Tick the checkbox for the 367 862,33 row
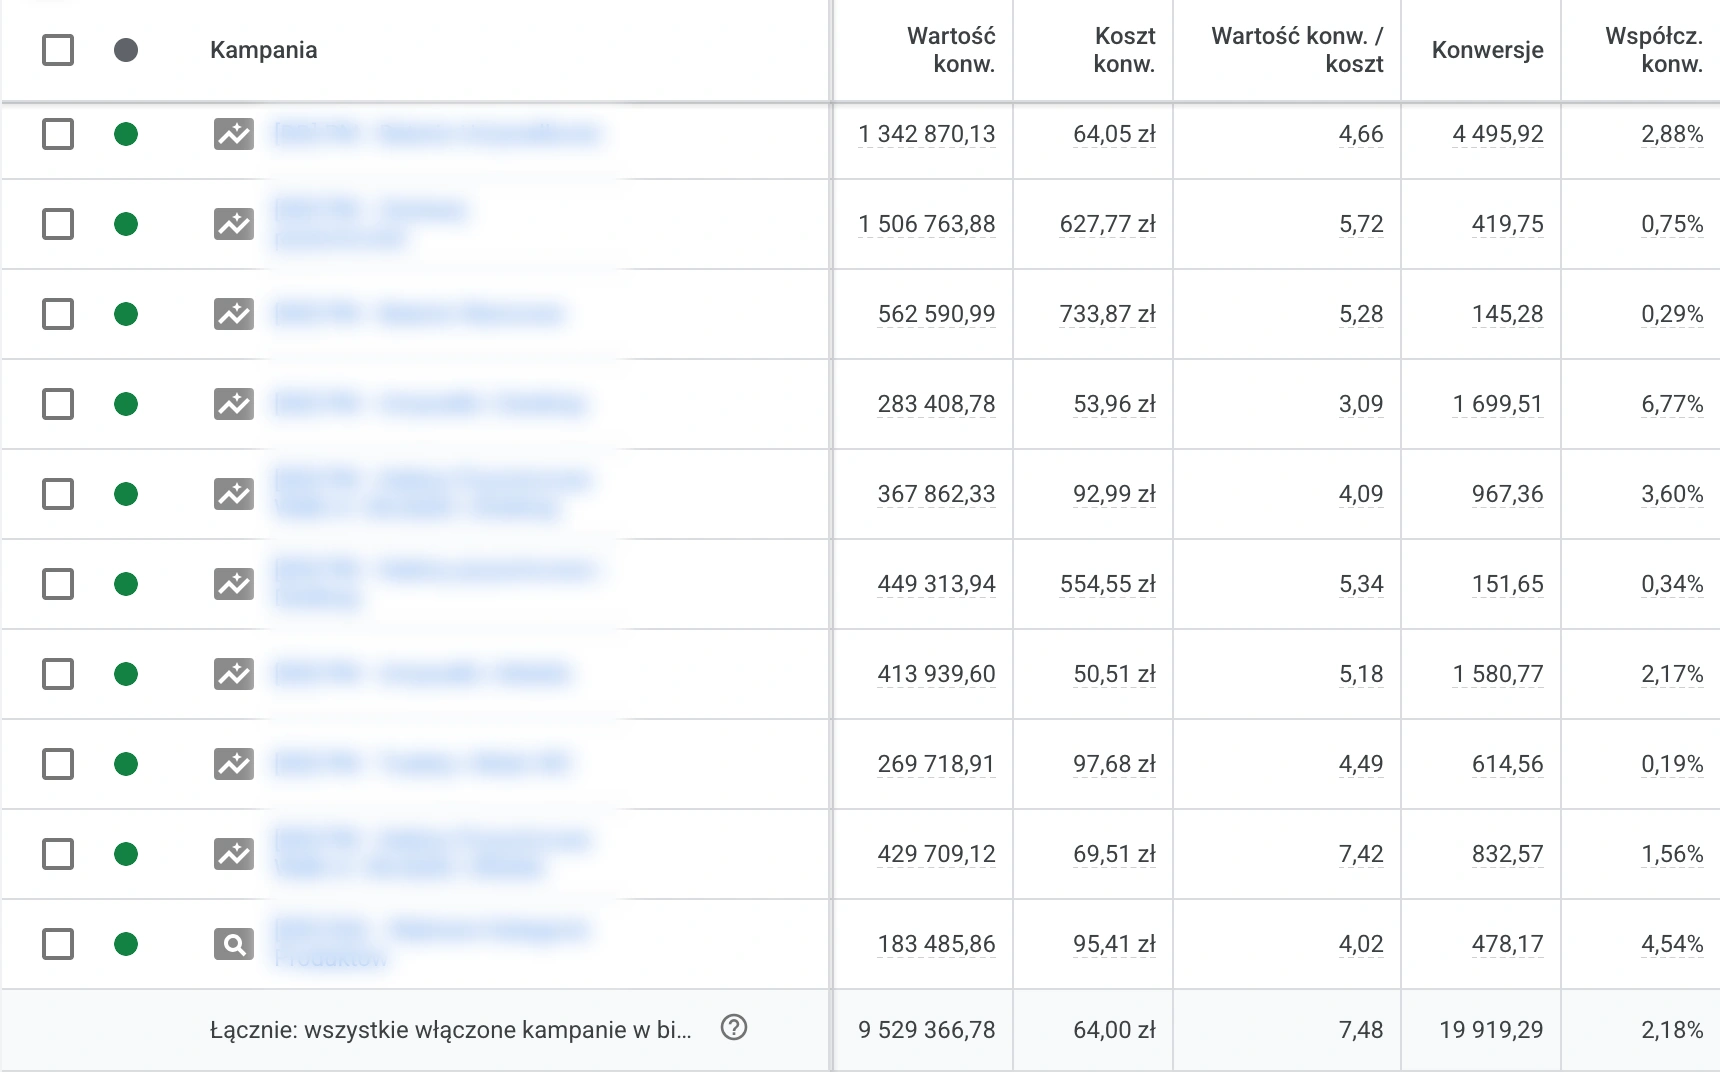1720x1072 pixels. (x=58, y=494)
